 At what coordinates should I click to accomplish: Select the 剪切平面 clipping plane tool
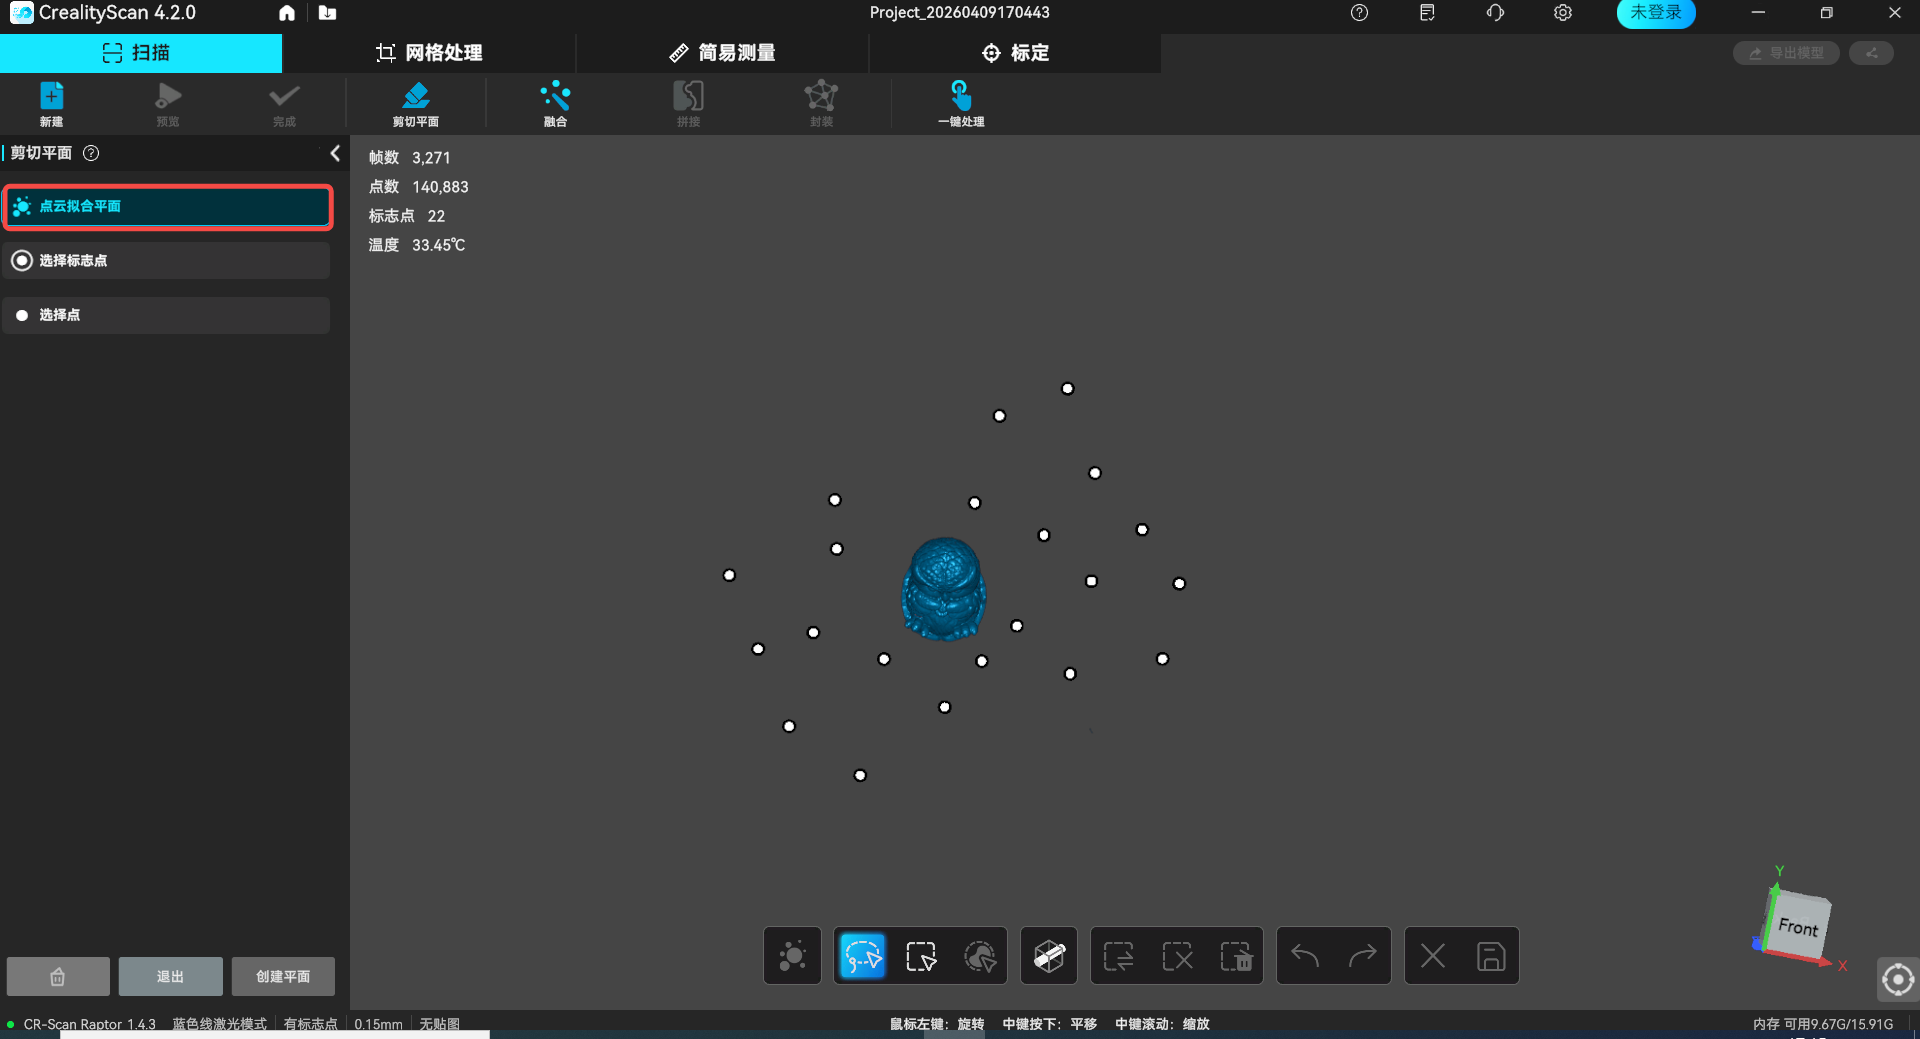415,103
